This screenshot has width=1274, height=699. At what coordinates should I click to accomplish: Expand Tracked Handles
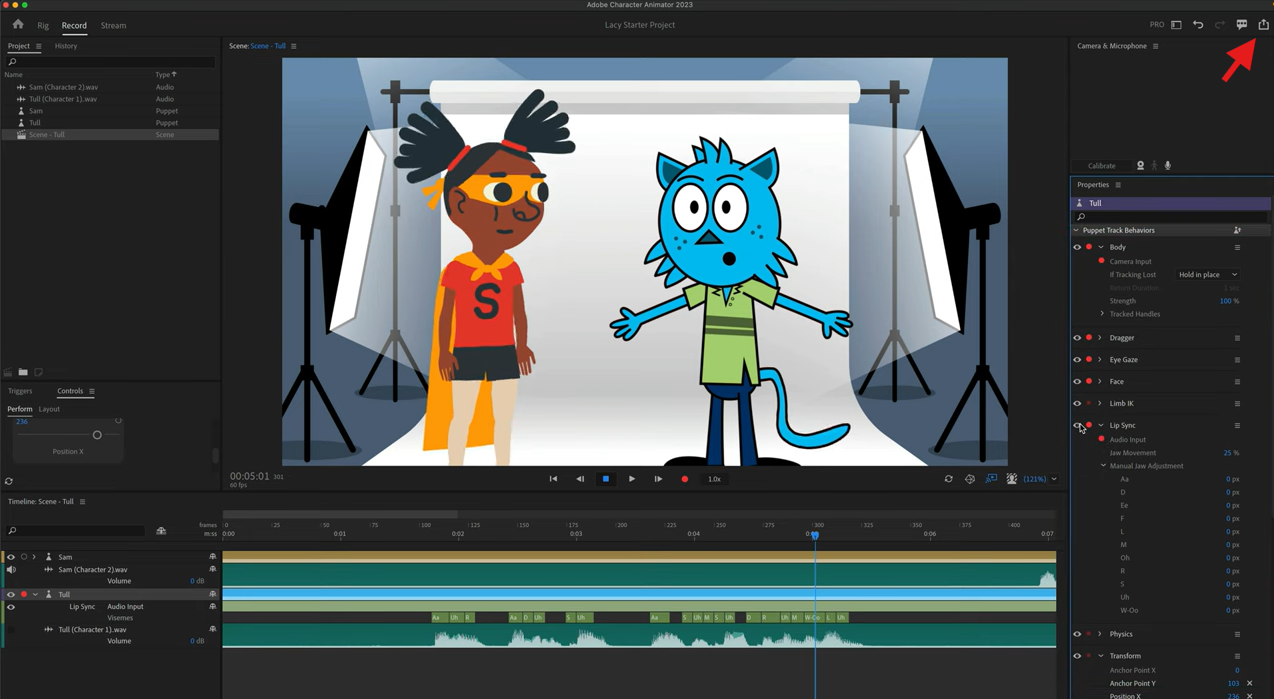tap(1103, 314)
